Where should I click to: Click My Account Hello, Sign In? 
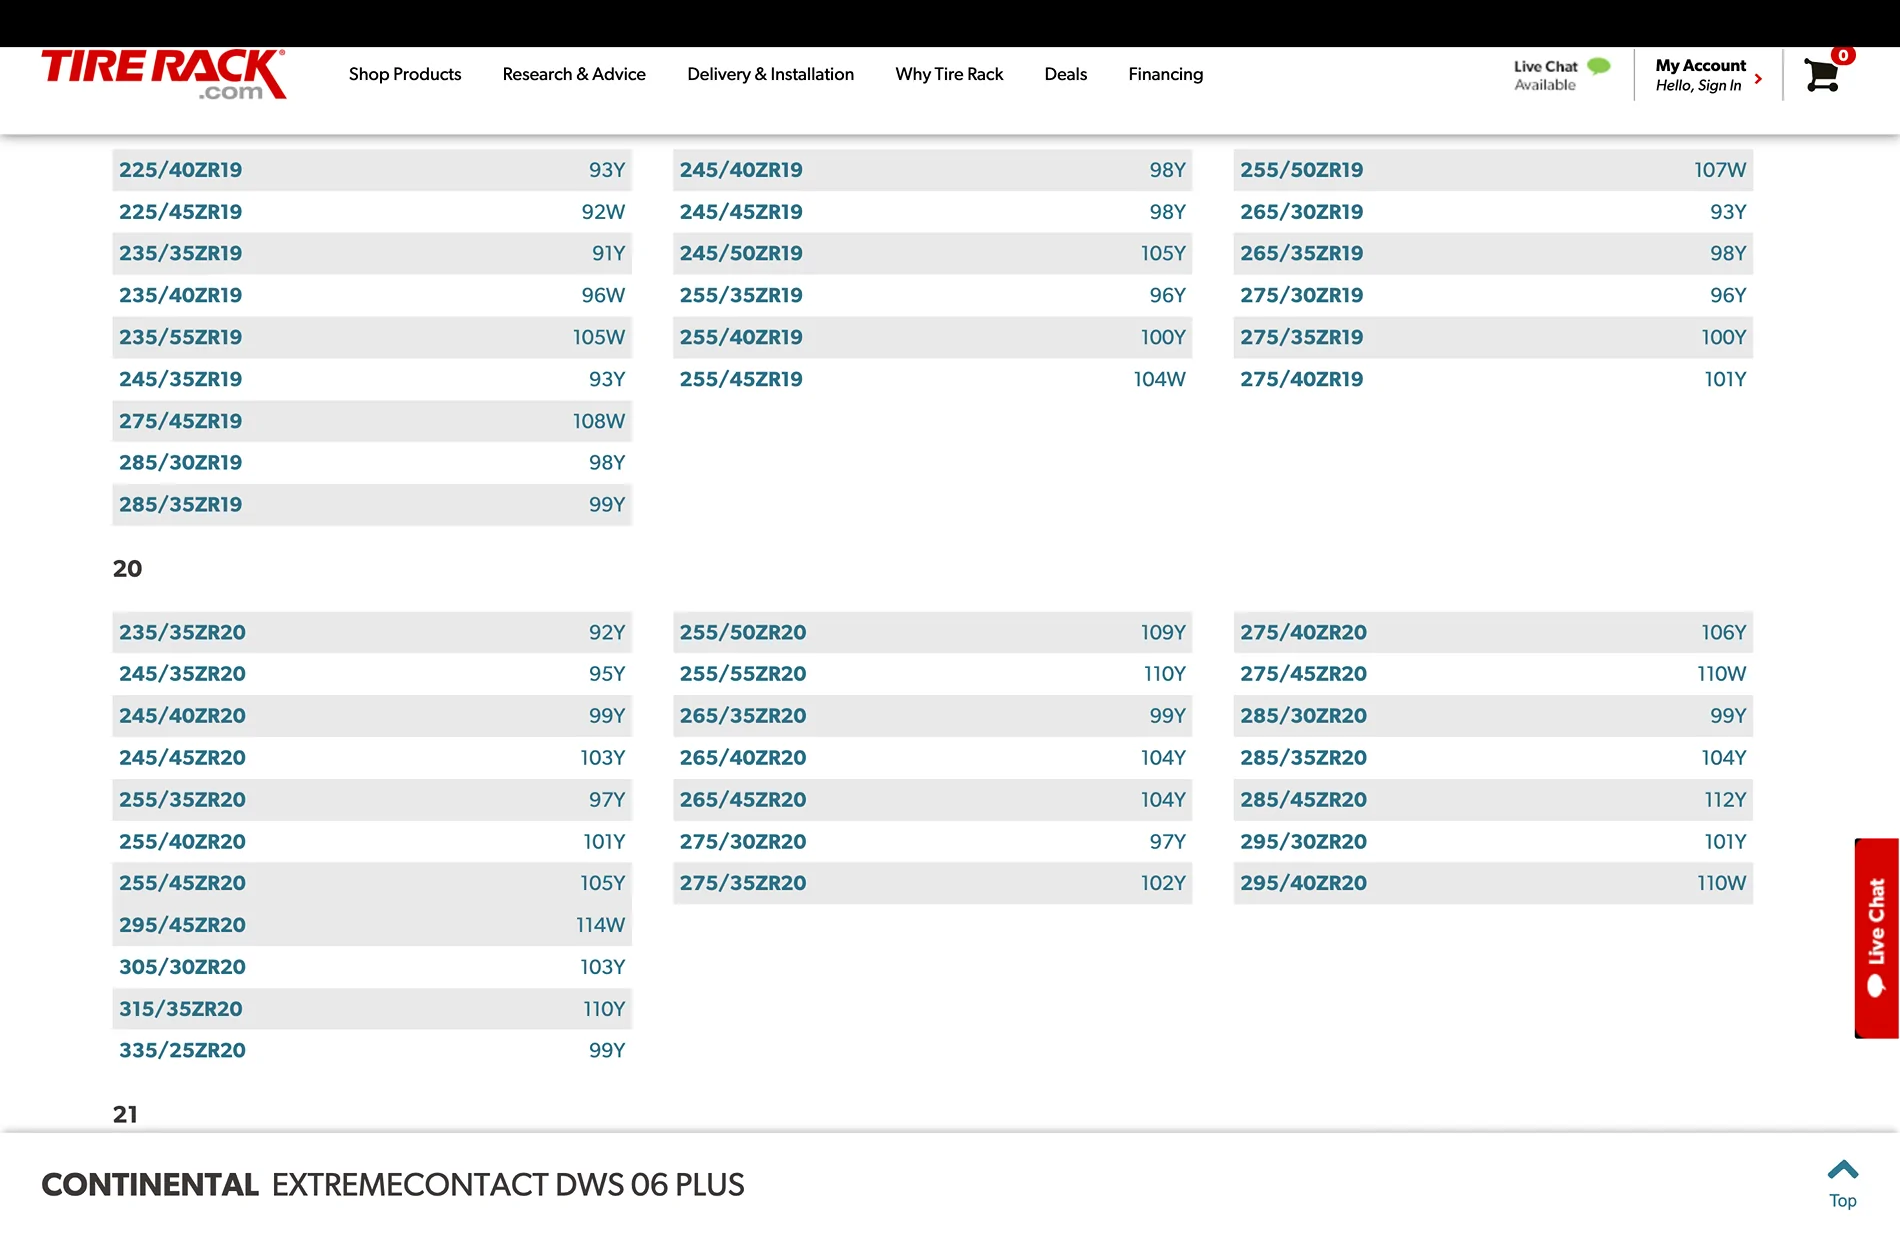coord(1700,75)
